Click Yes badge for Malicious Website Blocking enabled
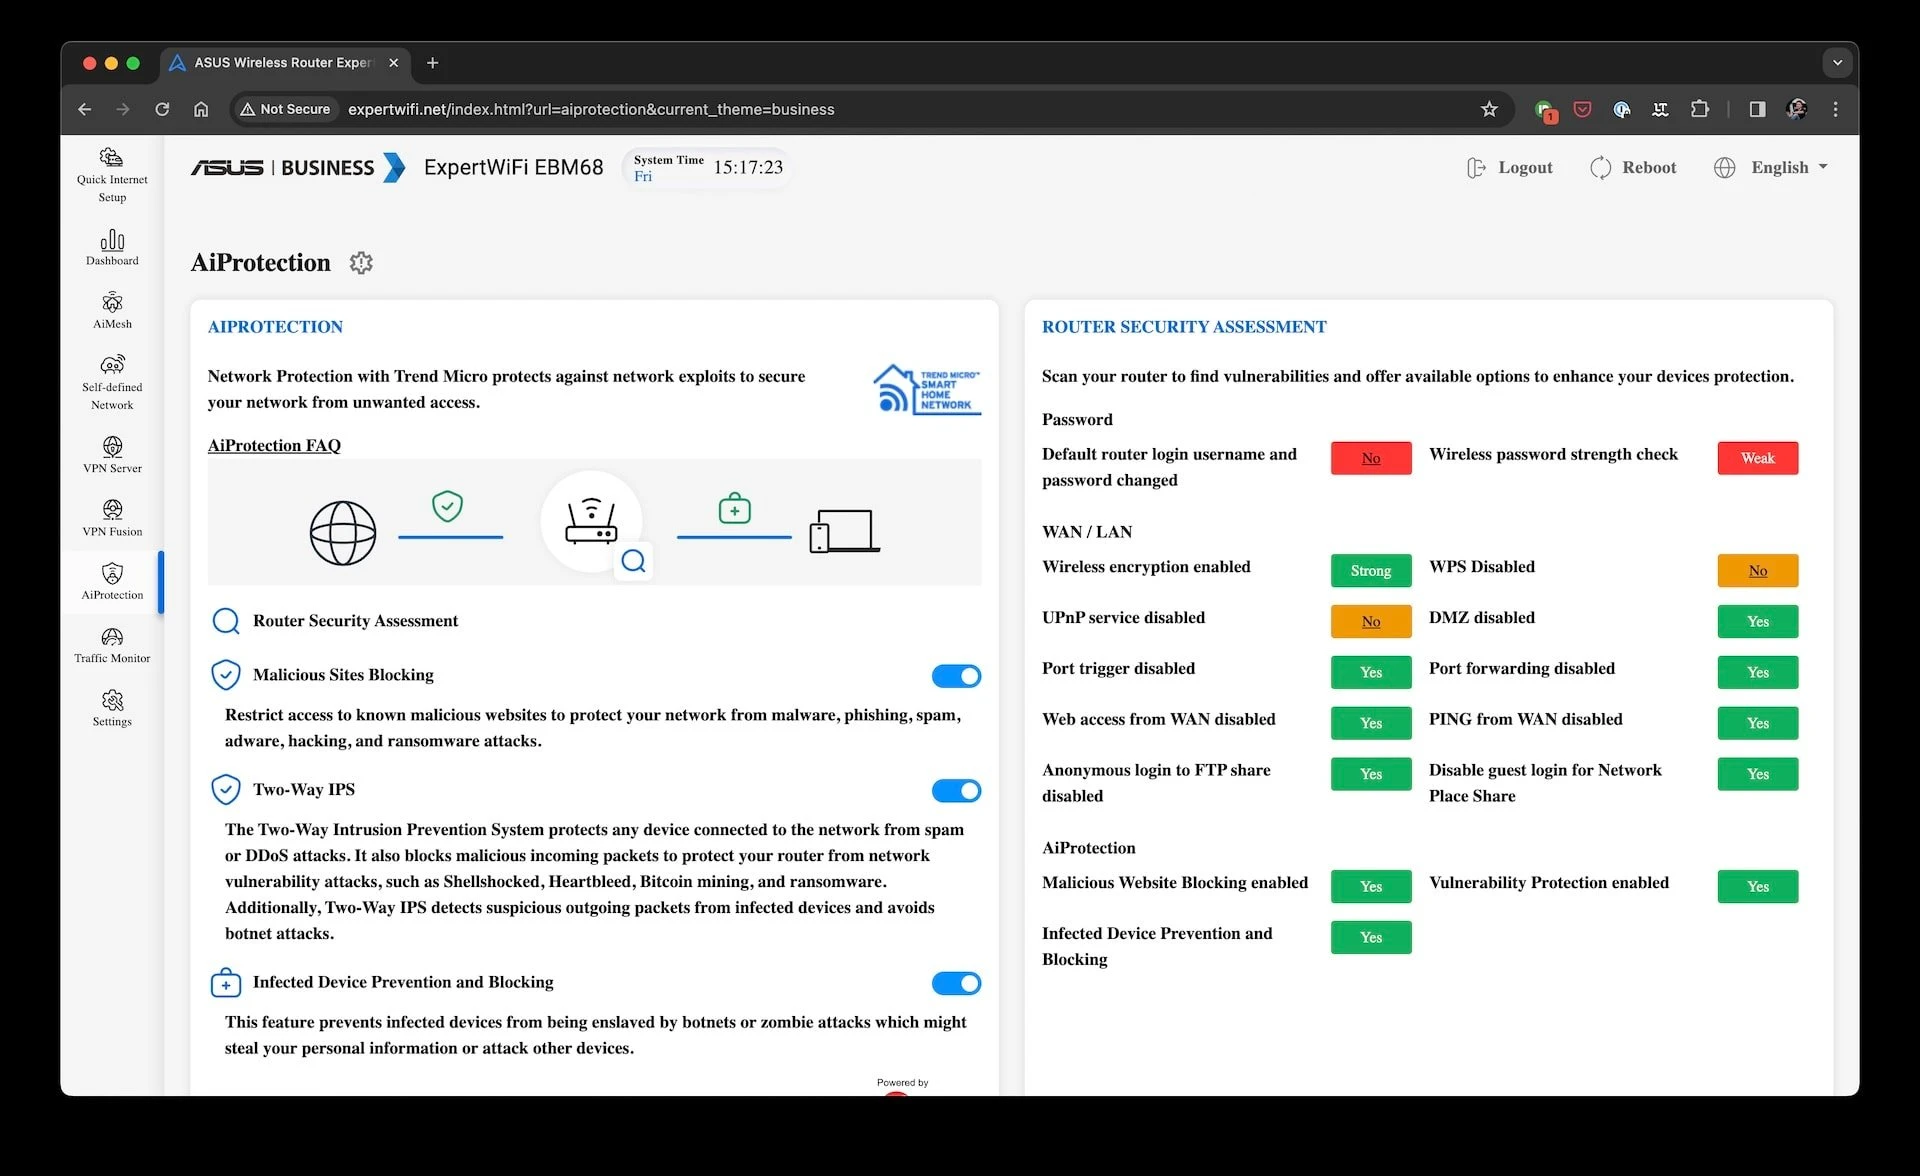Screen dimensions: 1920x1176 coord(1371,887)
